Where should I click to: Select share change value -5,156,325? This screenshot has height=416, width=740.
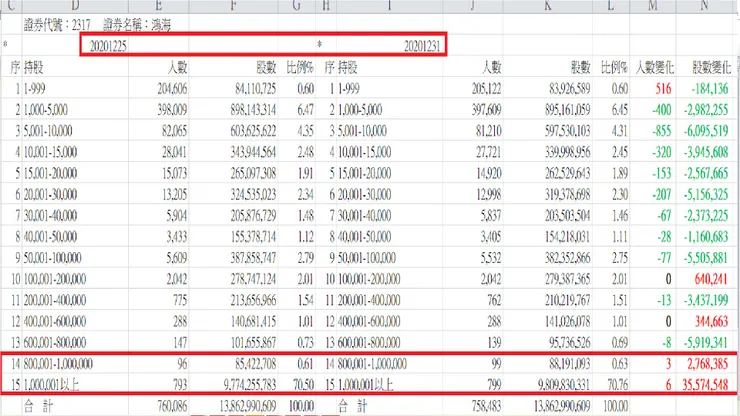(706, 195)
